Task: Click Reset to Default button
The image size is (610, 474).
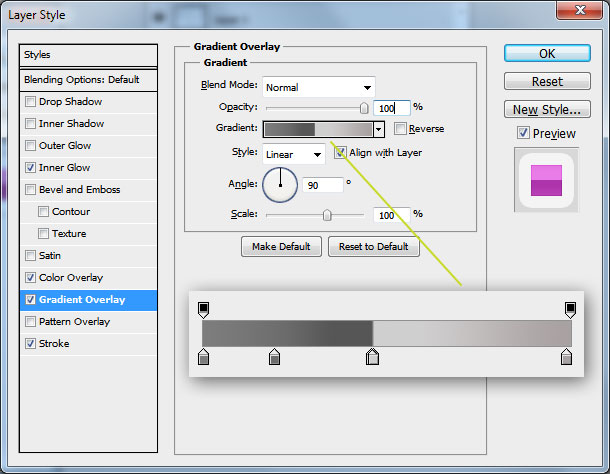Action: [x=373, y=246]
